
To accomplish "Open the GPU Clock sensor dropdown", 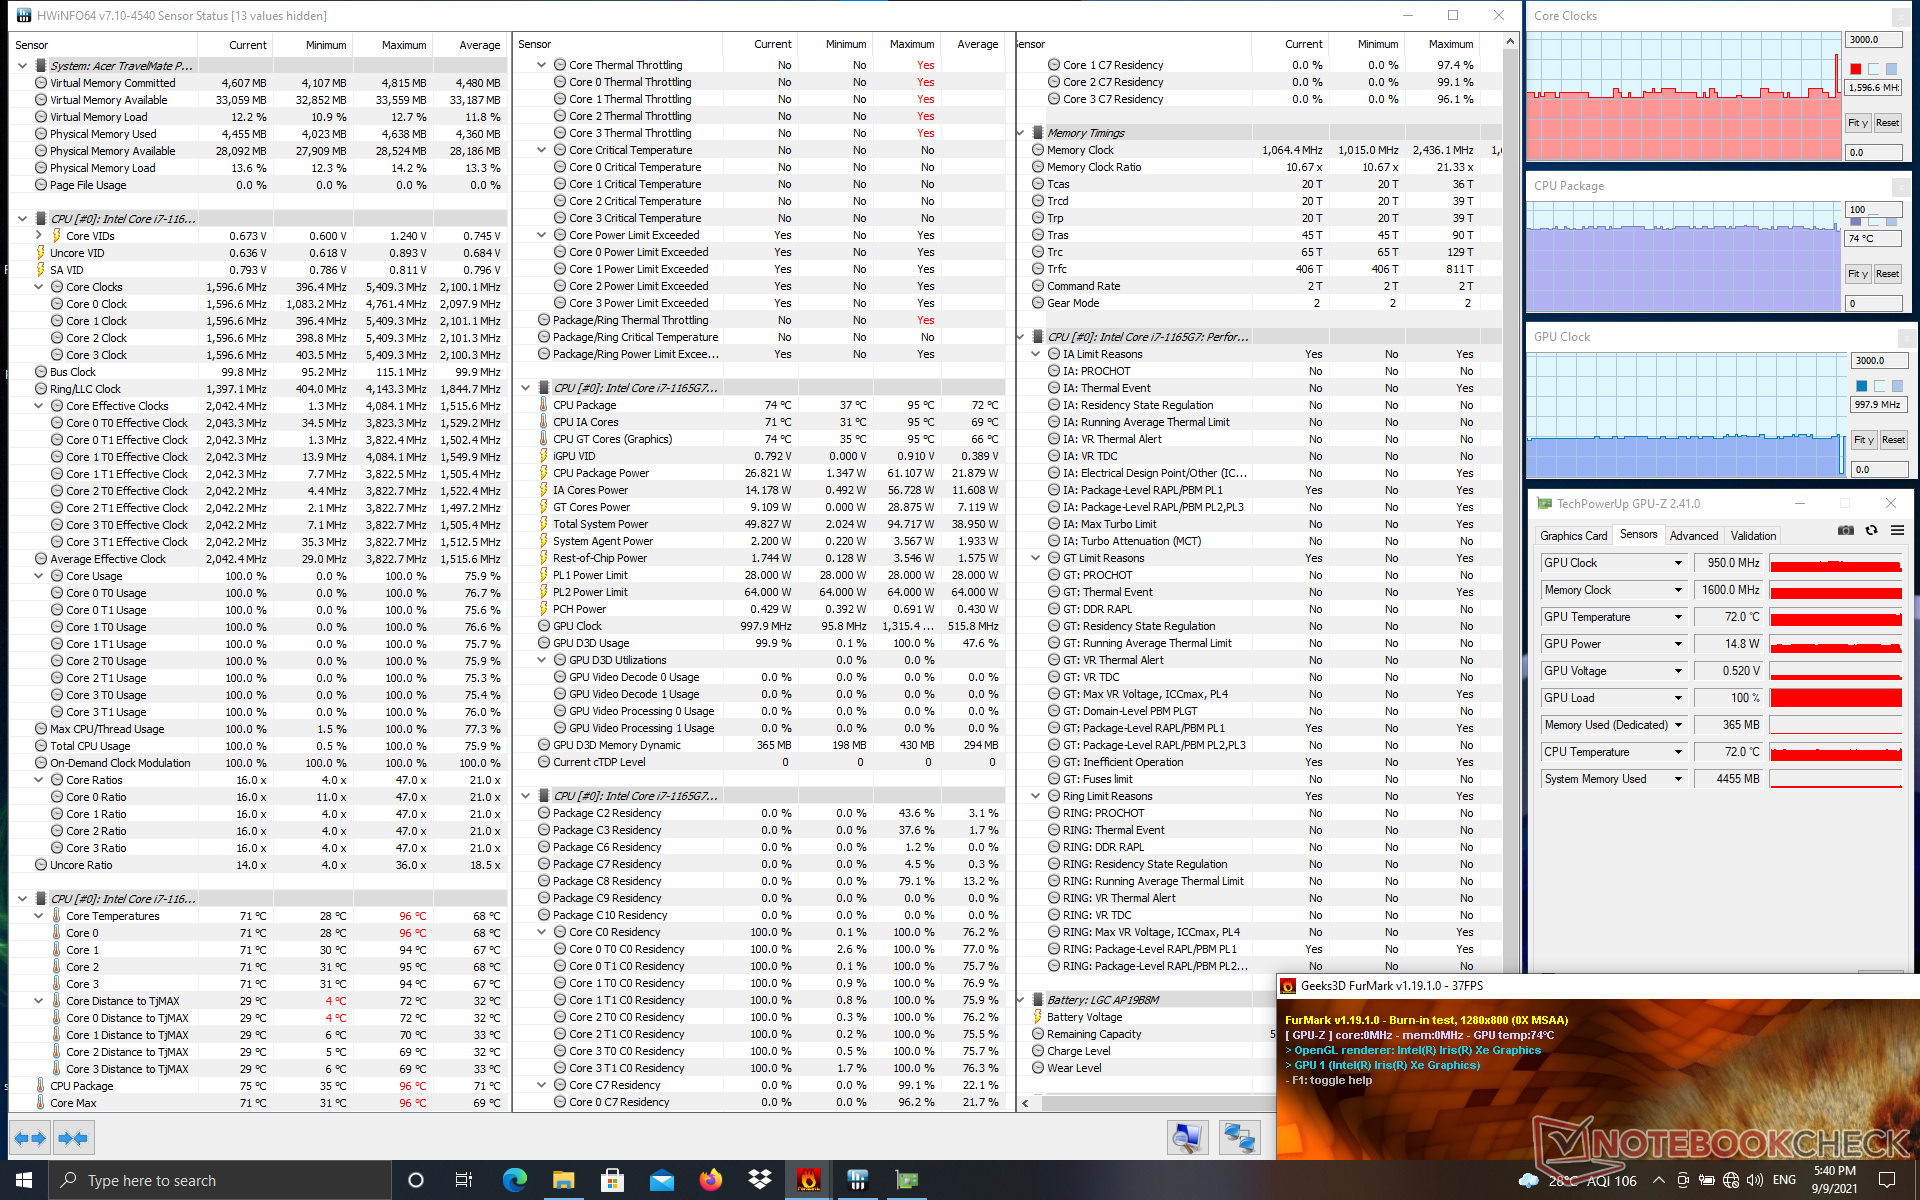I will pyautogui.click(x=1678, y=563).
